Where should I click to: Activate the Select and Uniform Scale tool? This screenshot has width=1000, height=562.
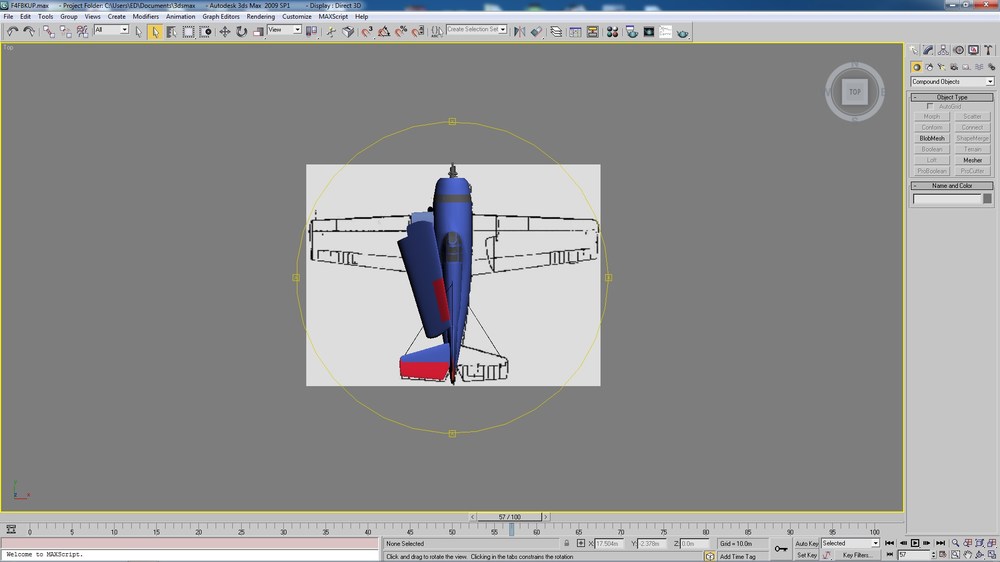click(x=258, y=31)
